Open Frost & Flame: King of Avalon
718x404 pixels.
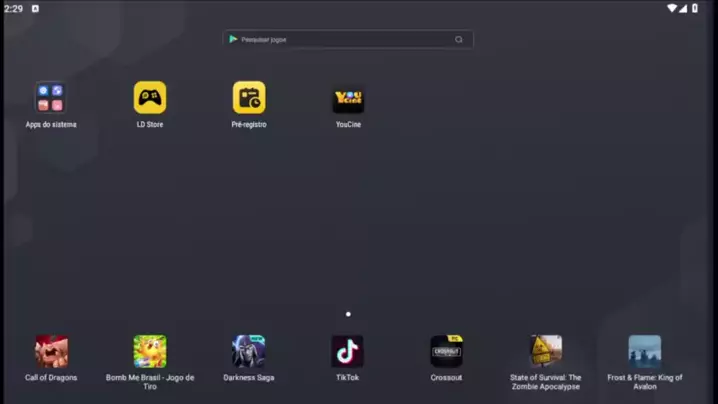(x=644, y=352)
